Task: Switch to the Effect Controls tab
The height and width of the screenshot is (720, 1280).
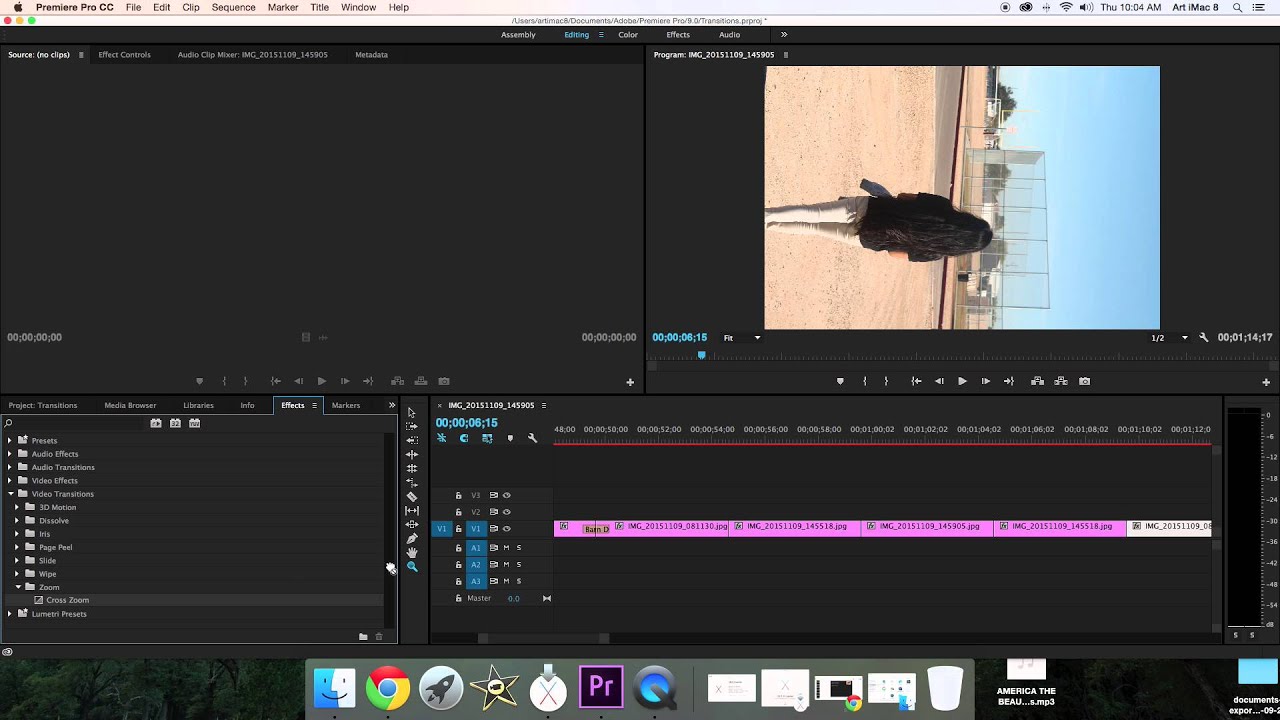Action: tap(124, 55)
